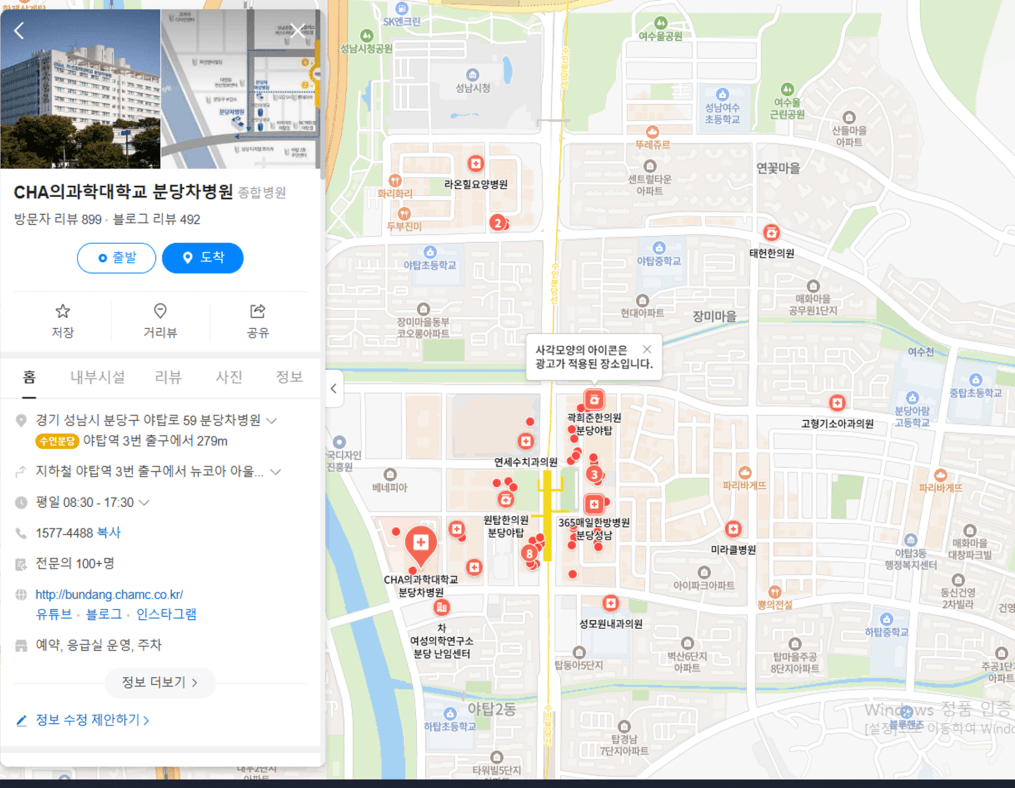Switch to the 내부시설 tab
This screenshot has height=788, width=1015.
click(98, 377)
